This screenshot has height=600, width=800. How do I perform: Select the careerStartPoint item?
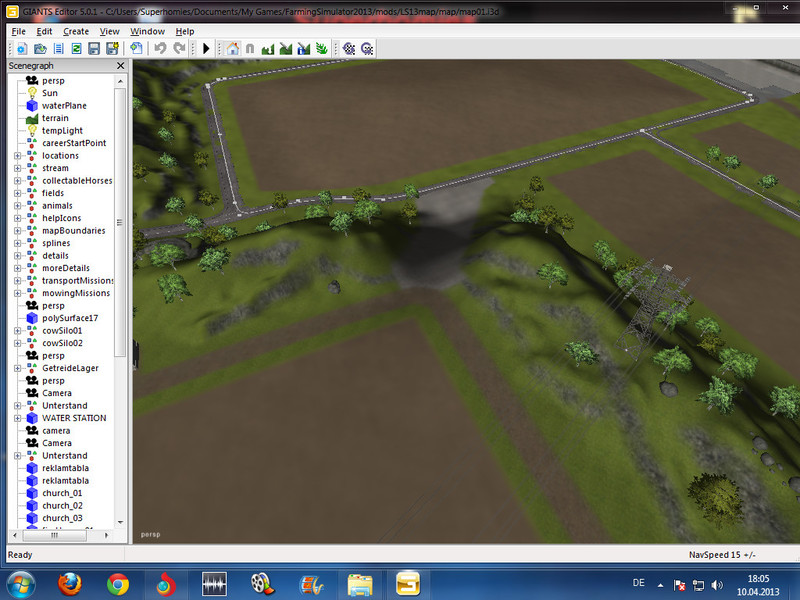pos(74,143)
